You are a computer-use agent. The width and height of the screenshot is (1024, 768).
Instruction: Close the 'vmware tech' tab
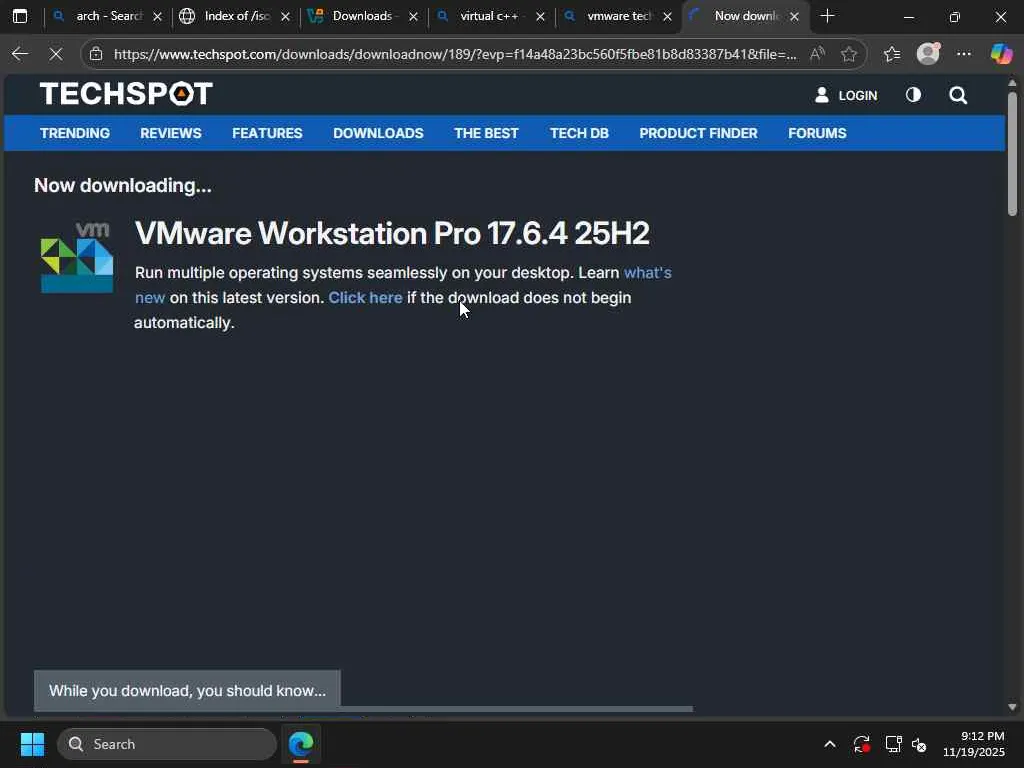pos(667,17)
